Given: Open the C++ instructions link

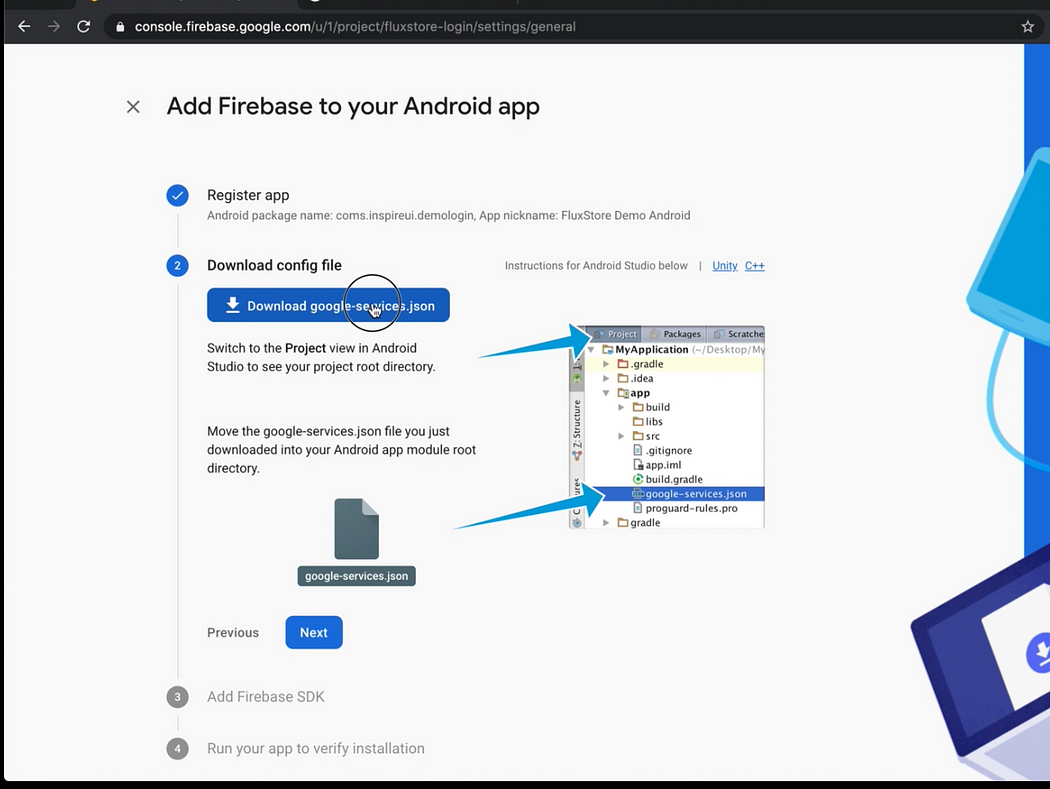Looking at the screenshot, I should tap(754, 266).
